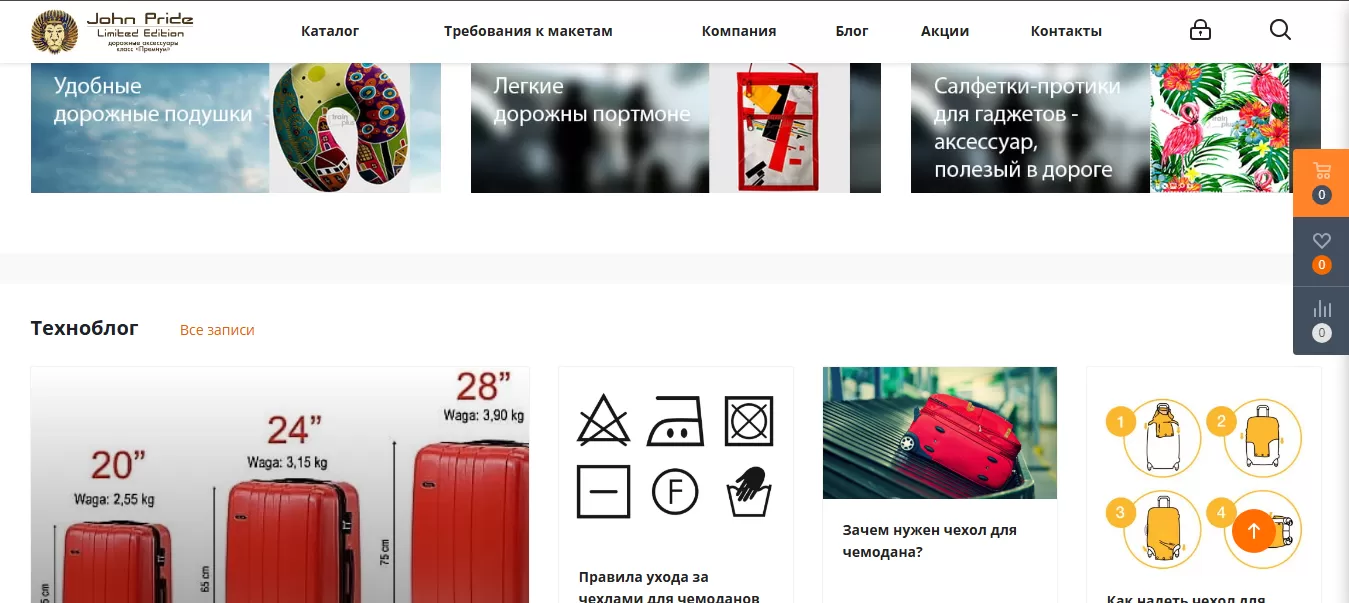Click the orange scroll-to-top arrow button
This screenshot has width=1349, height=603.
tap(1254, 531)
